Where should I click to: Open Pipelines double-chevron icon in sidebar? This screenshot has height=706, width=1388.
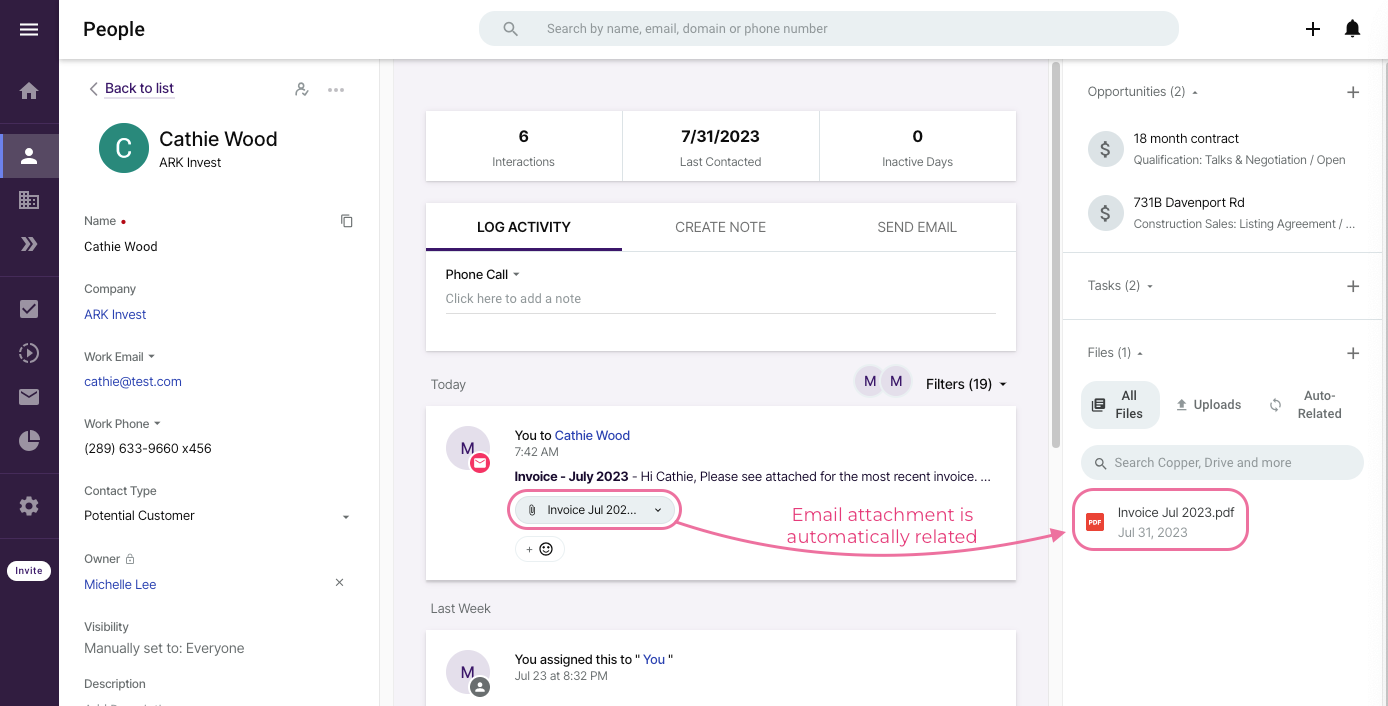click(x=29, y=244)
